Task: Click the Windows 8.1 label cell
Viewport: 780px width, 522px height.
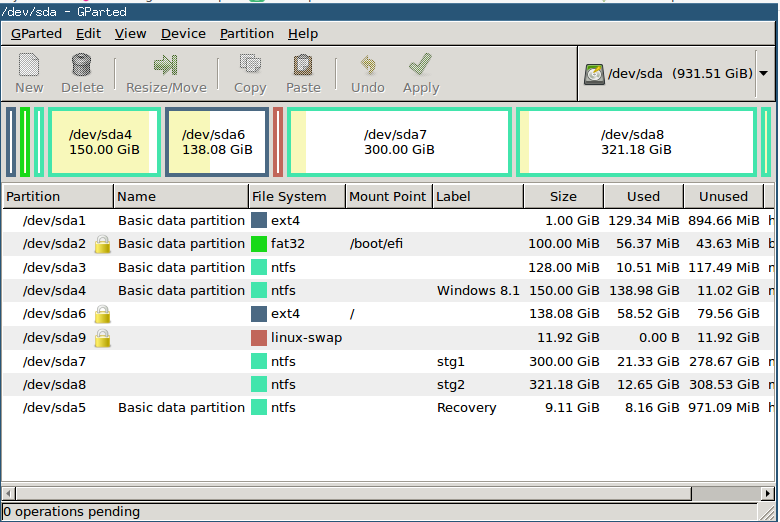Action: [478, 291]
